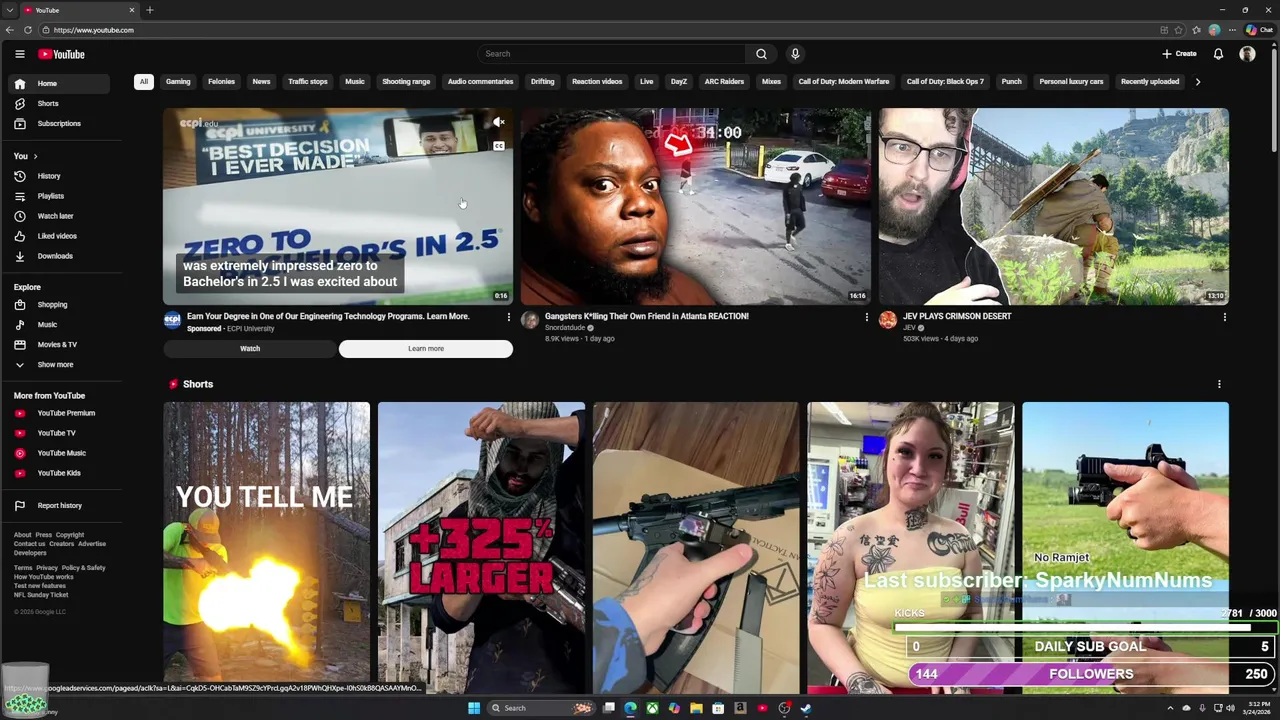
Task: Show next filter chips arrow
Action: pos(1198,82)
